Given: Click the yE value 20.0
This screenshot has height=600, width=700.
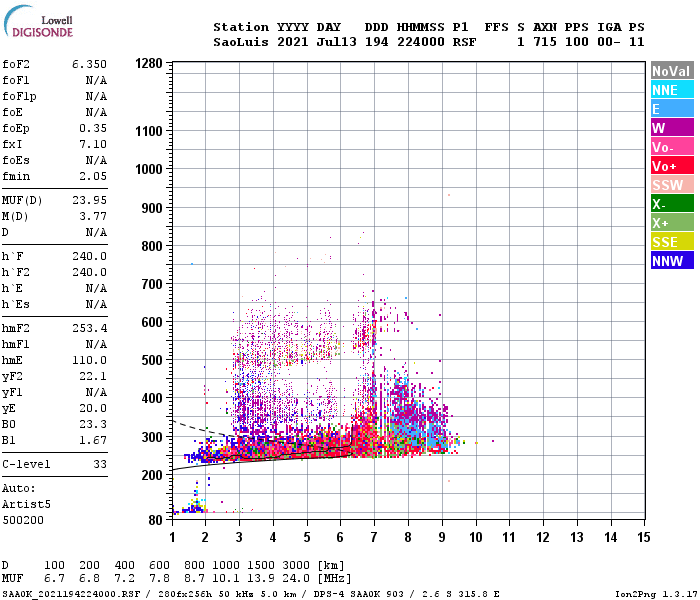Looking at the screenshot, I should [93, 408].
